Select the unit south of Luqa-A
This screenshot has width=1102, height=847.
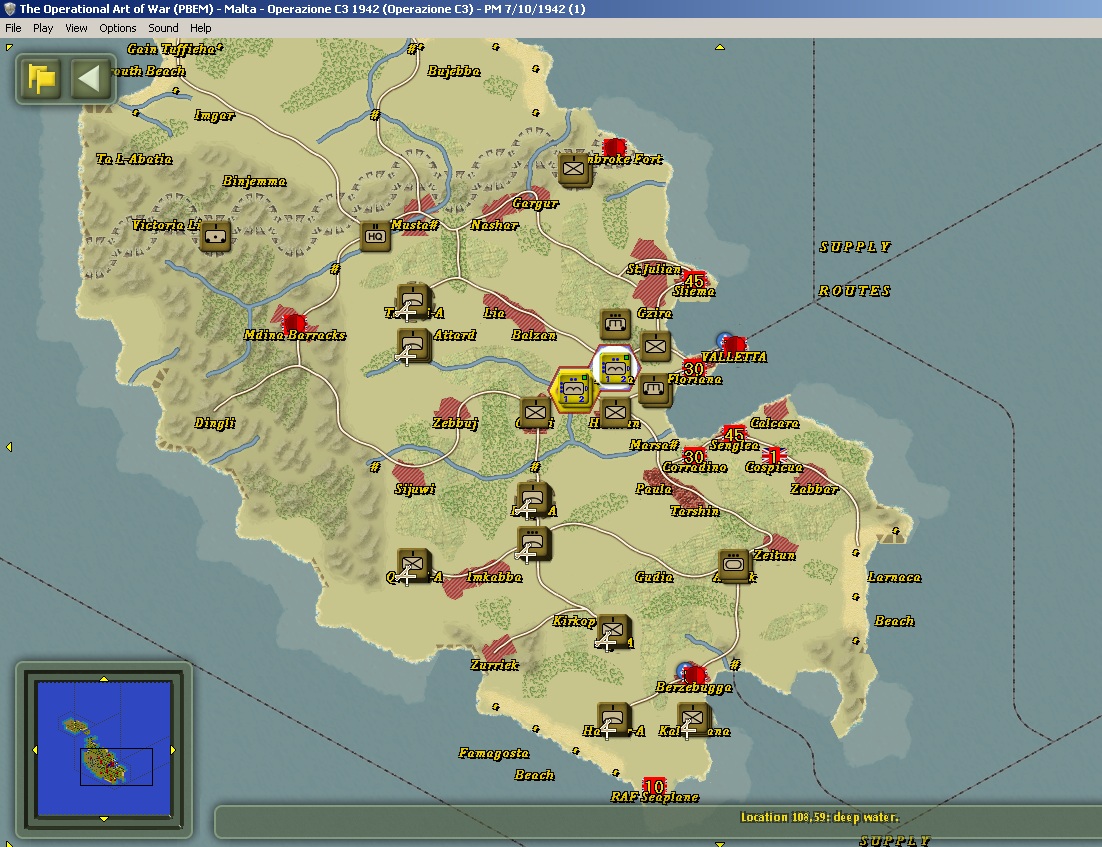click(533, 544)
